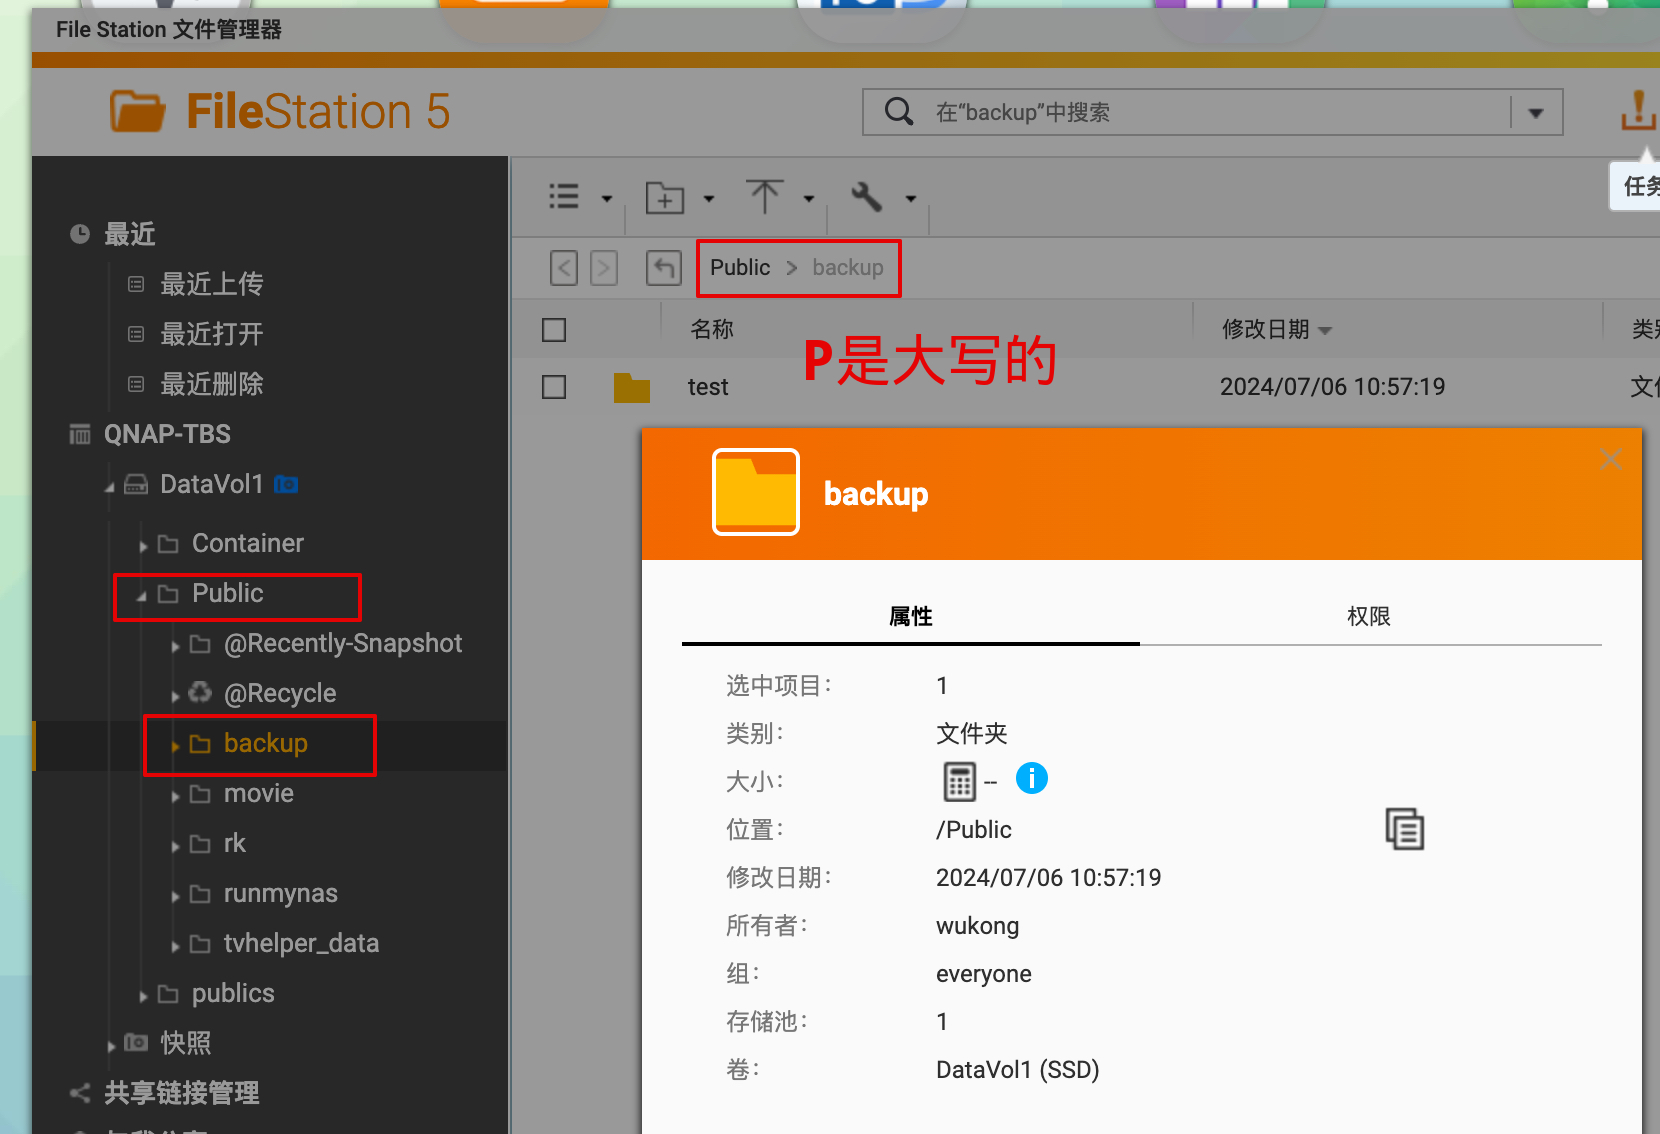1660x1134 pixels.
Task: Click the 共享链接管理 share icon
Action: [80, 1093]
